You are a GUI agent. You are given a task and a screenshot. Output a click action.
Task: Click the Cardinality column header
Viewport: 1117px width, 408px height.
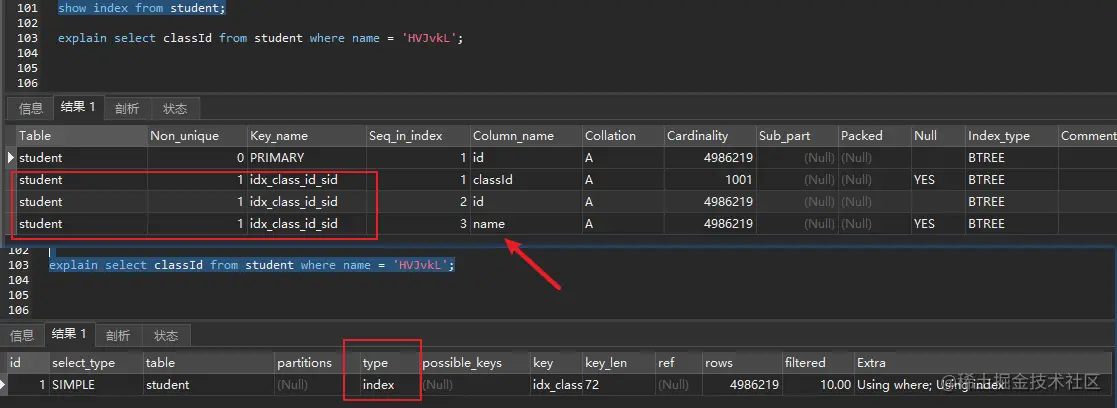pyautogui.click(x=710, y=135)
